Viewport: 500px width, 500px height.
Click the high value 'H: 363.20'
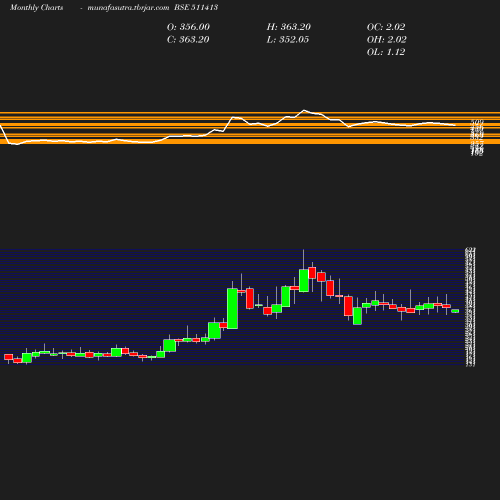[289, 27]
